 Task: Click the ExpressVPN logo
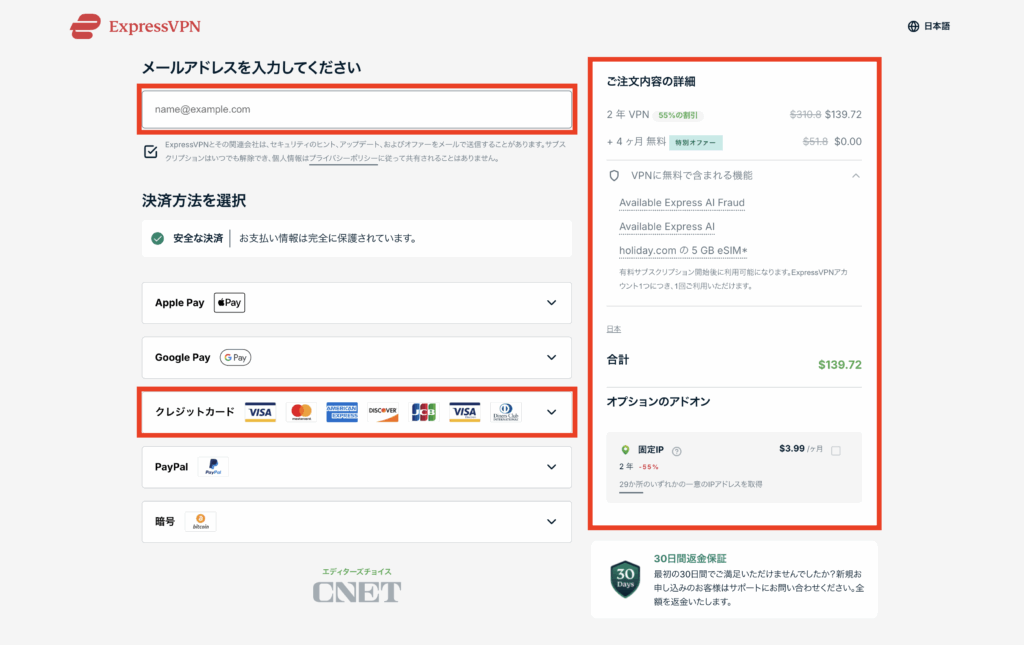135,27
